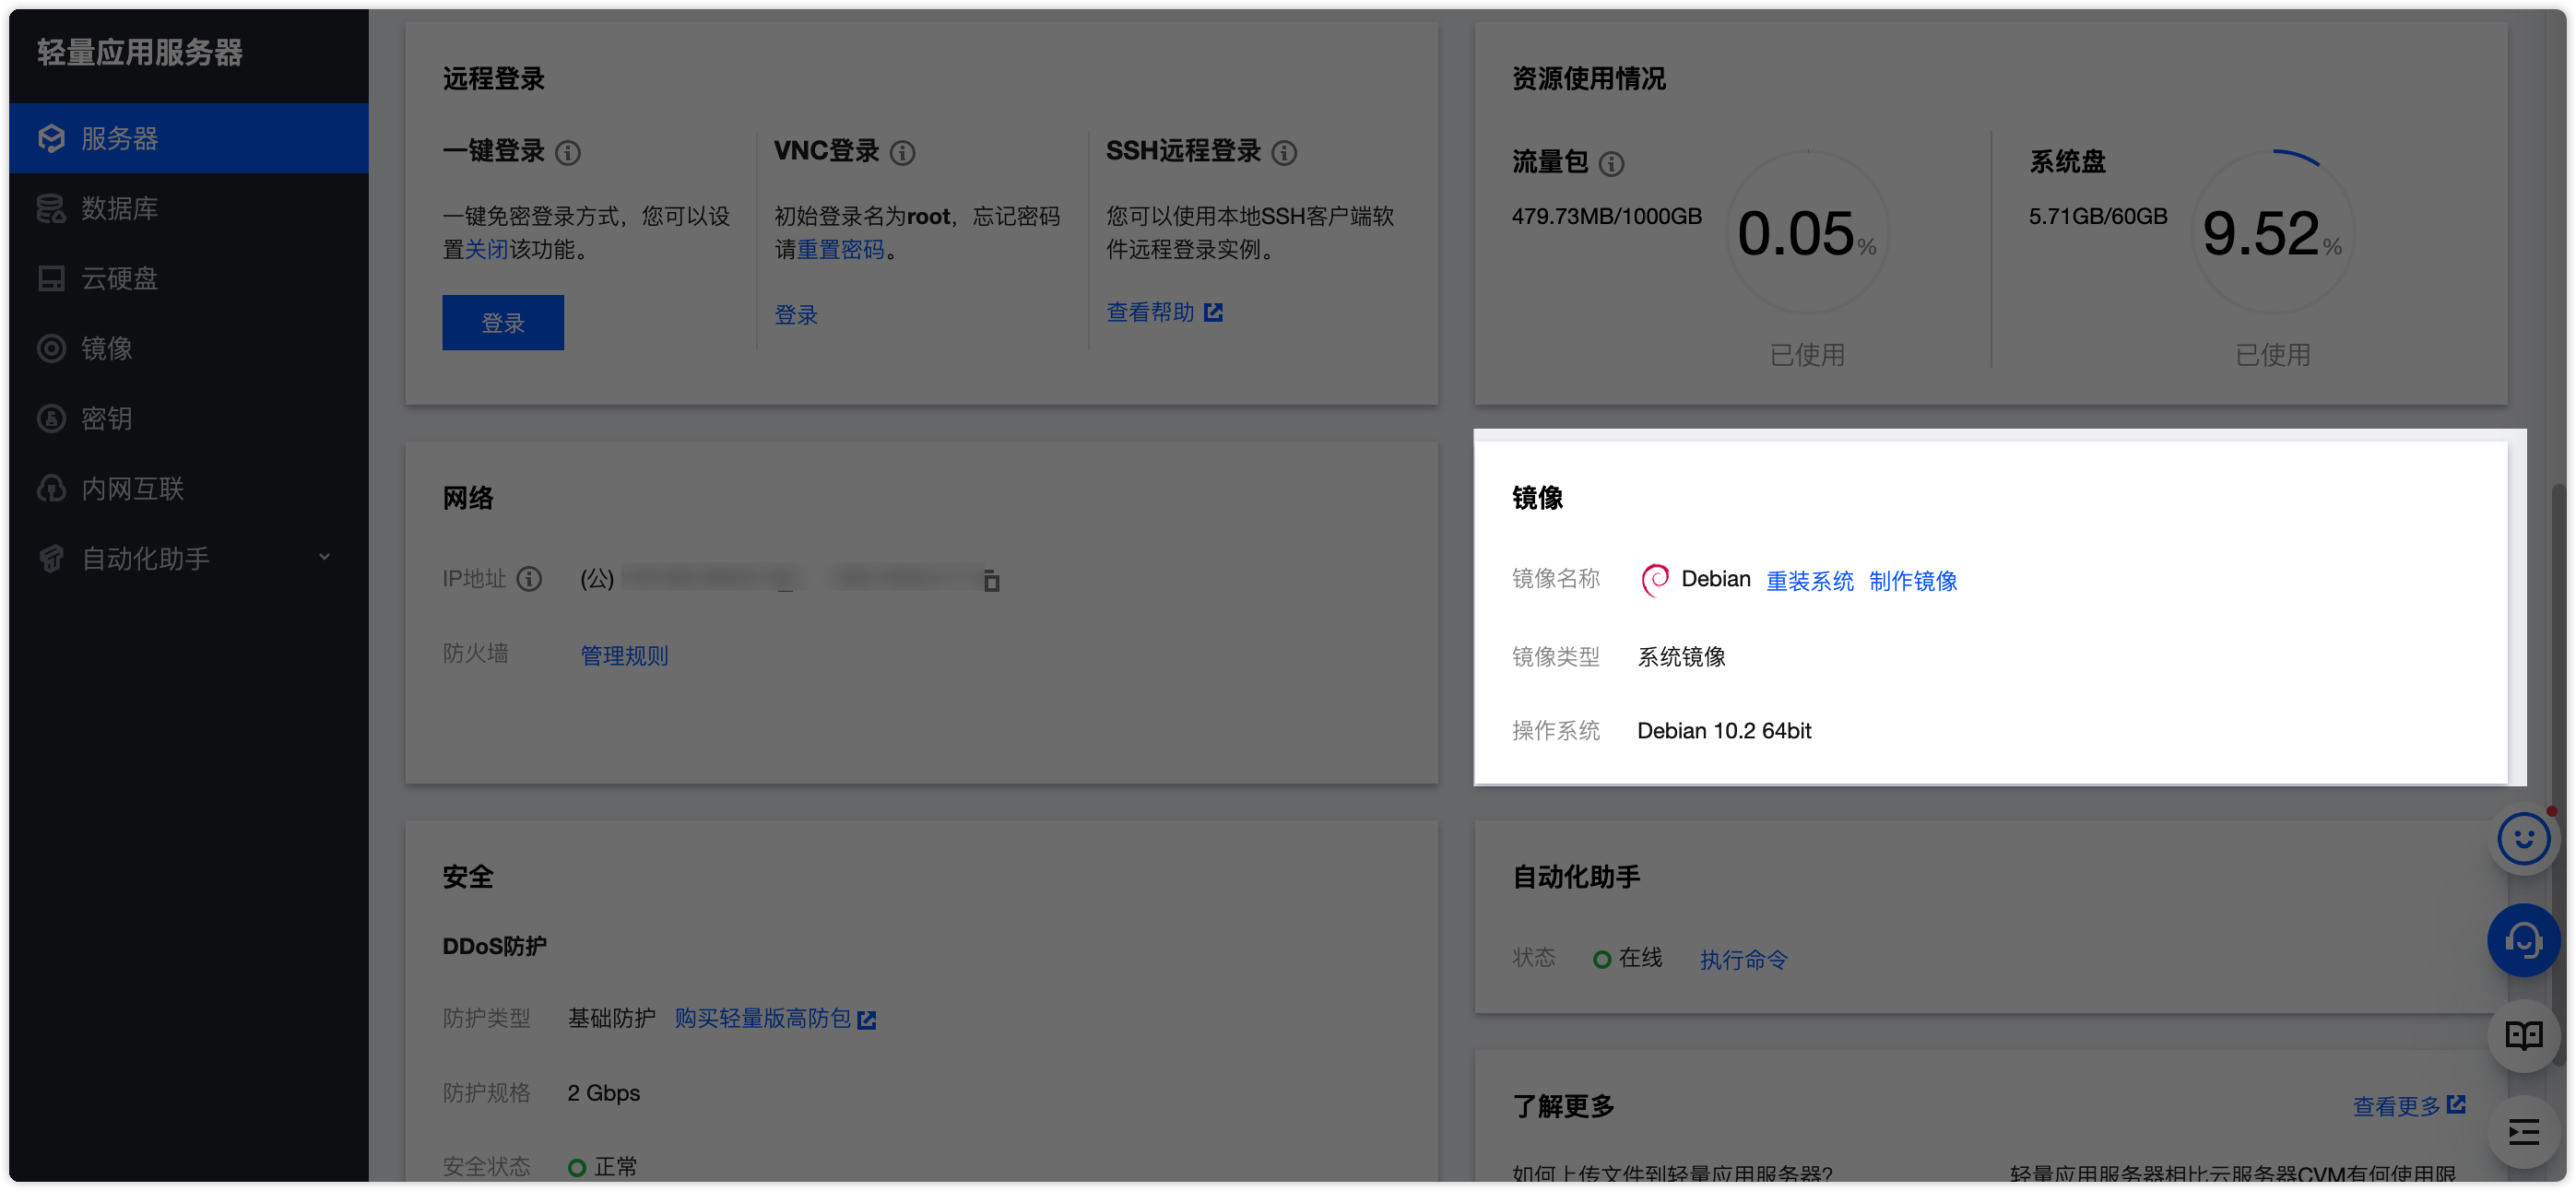Open the 数据库 sidebar item

tap(188, 208)
